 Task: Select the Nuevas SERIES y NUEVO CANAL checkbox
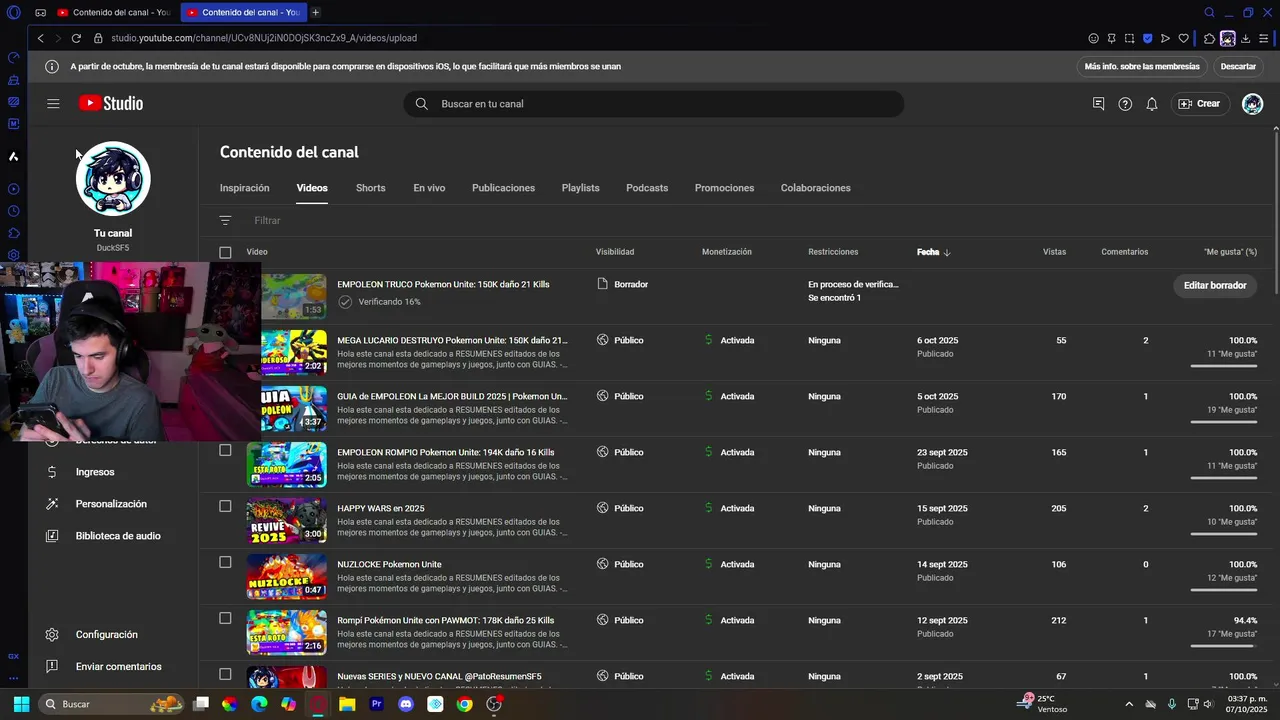(225, 674)
